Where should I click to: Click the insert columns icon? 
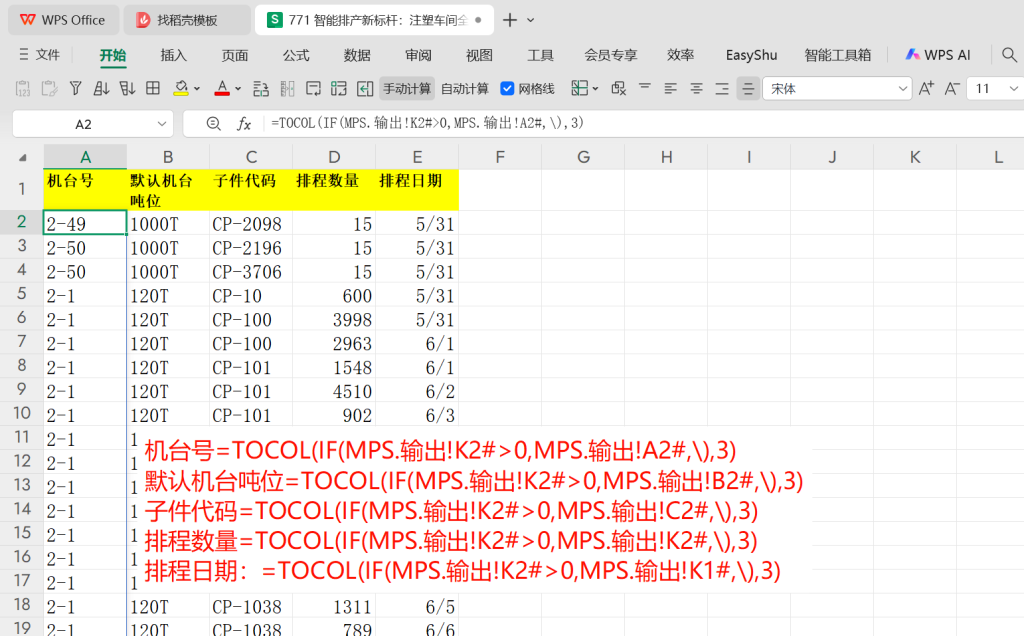tap(287, 89)
